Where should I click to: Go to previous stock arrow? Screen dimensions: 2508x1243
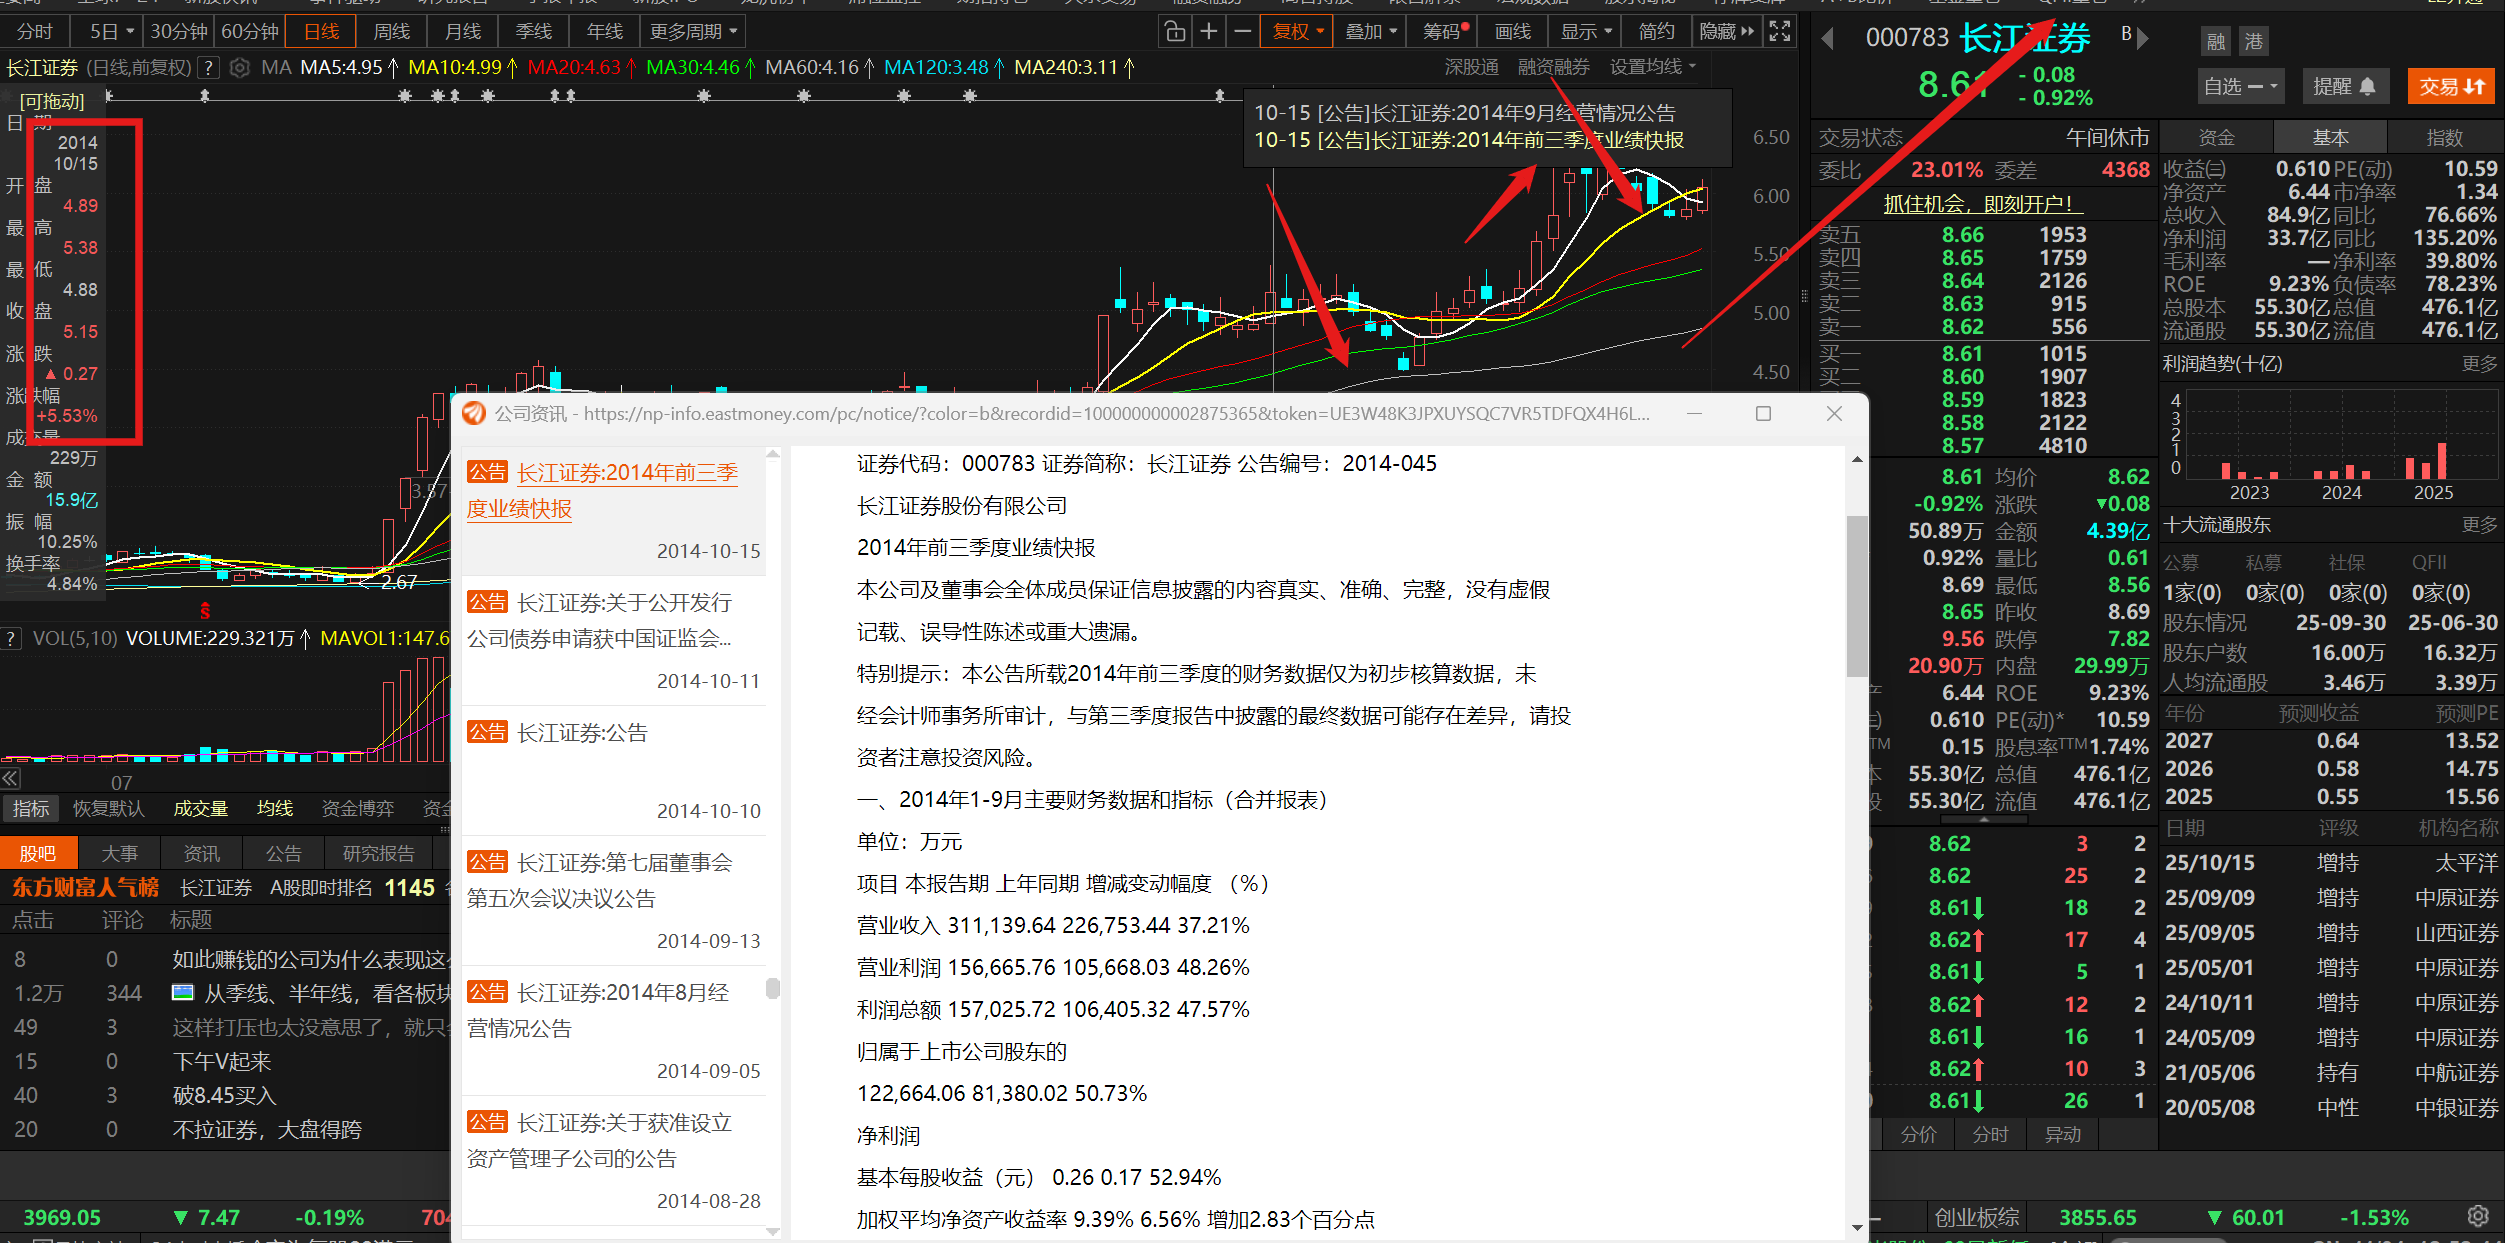1827,39
